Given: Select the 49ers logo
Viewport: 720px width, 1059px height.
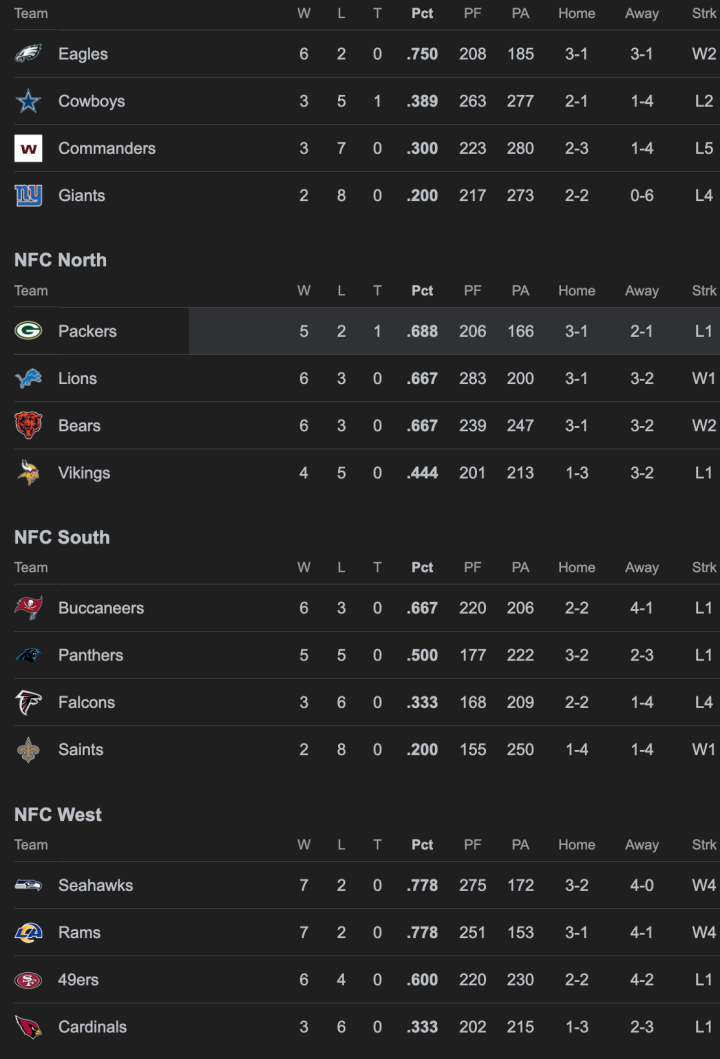Looking at the screenshot, I should point(28,979).
